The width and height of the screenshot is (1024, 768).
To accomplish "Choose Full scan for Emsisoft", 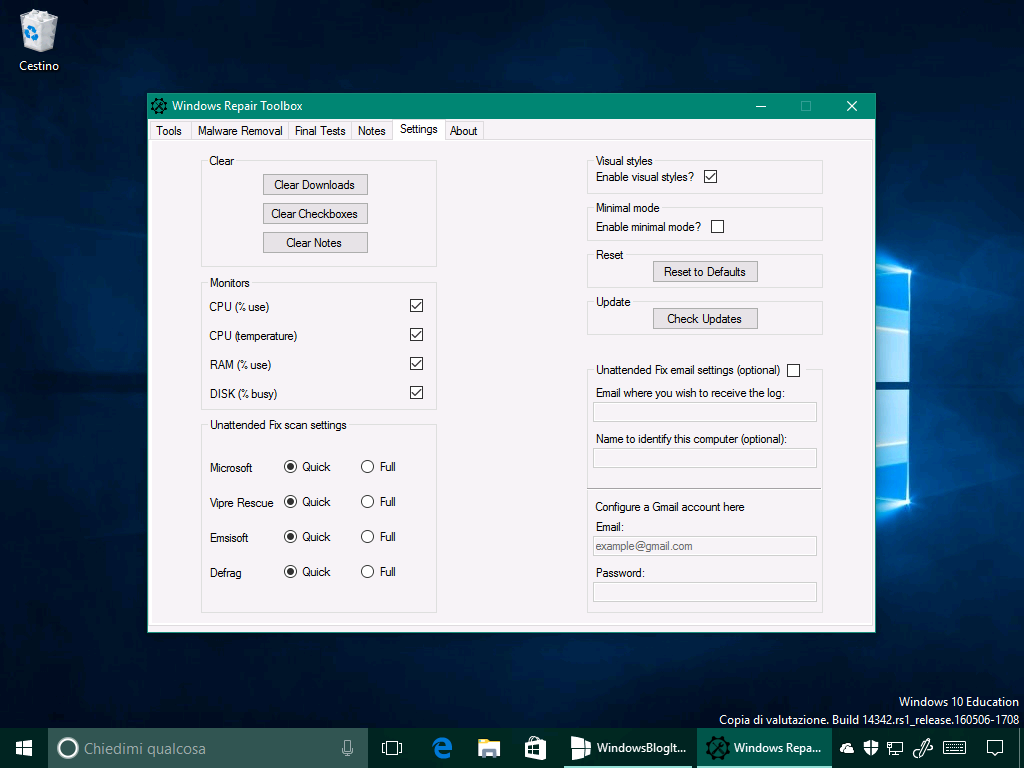I will (378, 537).
